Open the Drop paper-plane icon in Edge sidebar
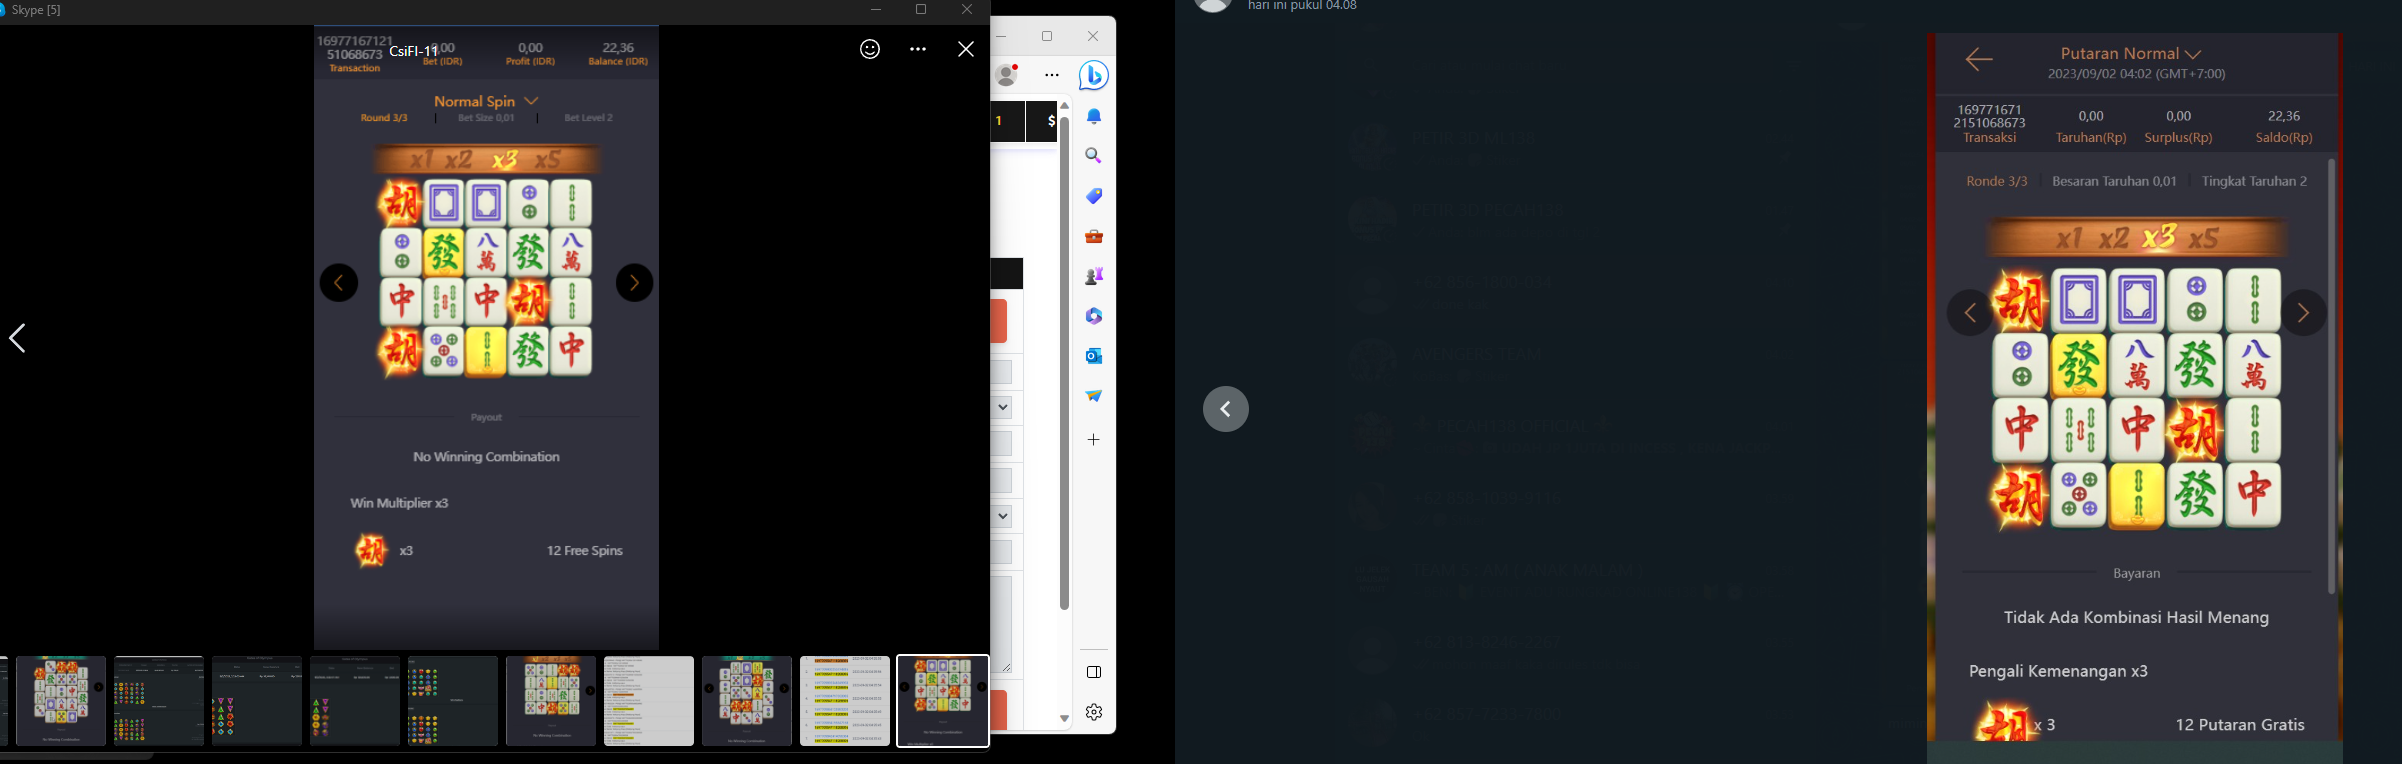The height and width of the screenshot is (764, 2402). pyautogui.click(x=1094, y=396)
